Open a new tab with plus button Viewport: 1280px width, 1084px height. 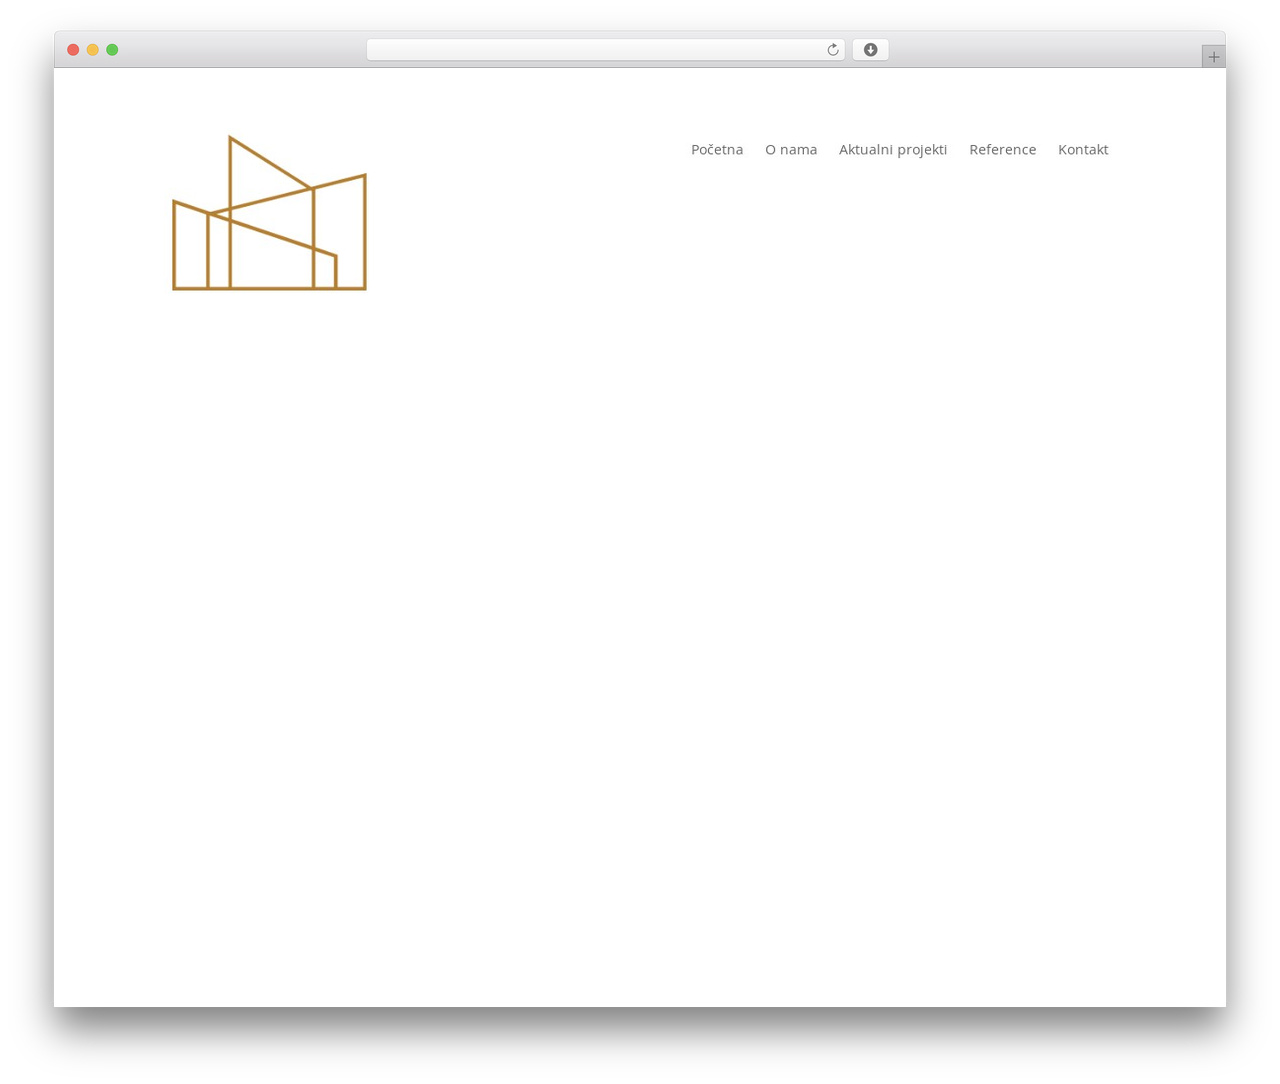1213,57
